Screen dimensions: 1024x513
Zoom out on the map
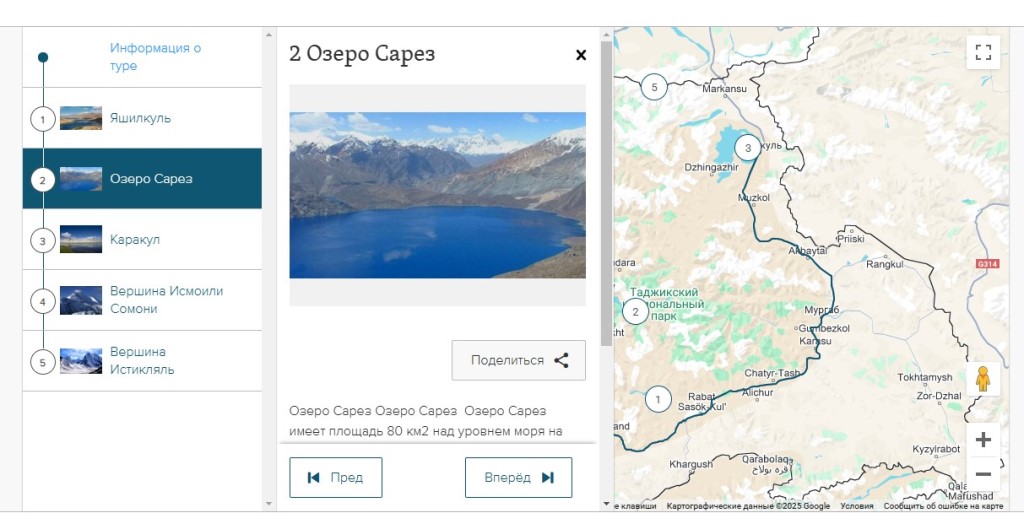click(983, 474)
